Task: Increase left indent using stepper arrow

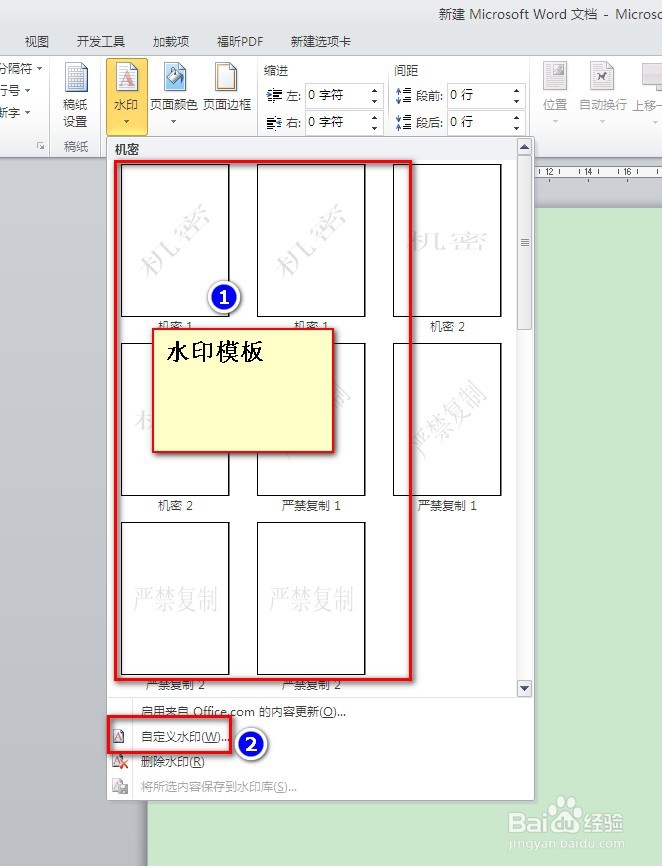Action: pos(374,91)
